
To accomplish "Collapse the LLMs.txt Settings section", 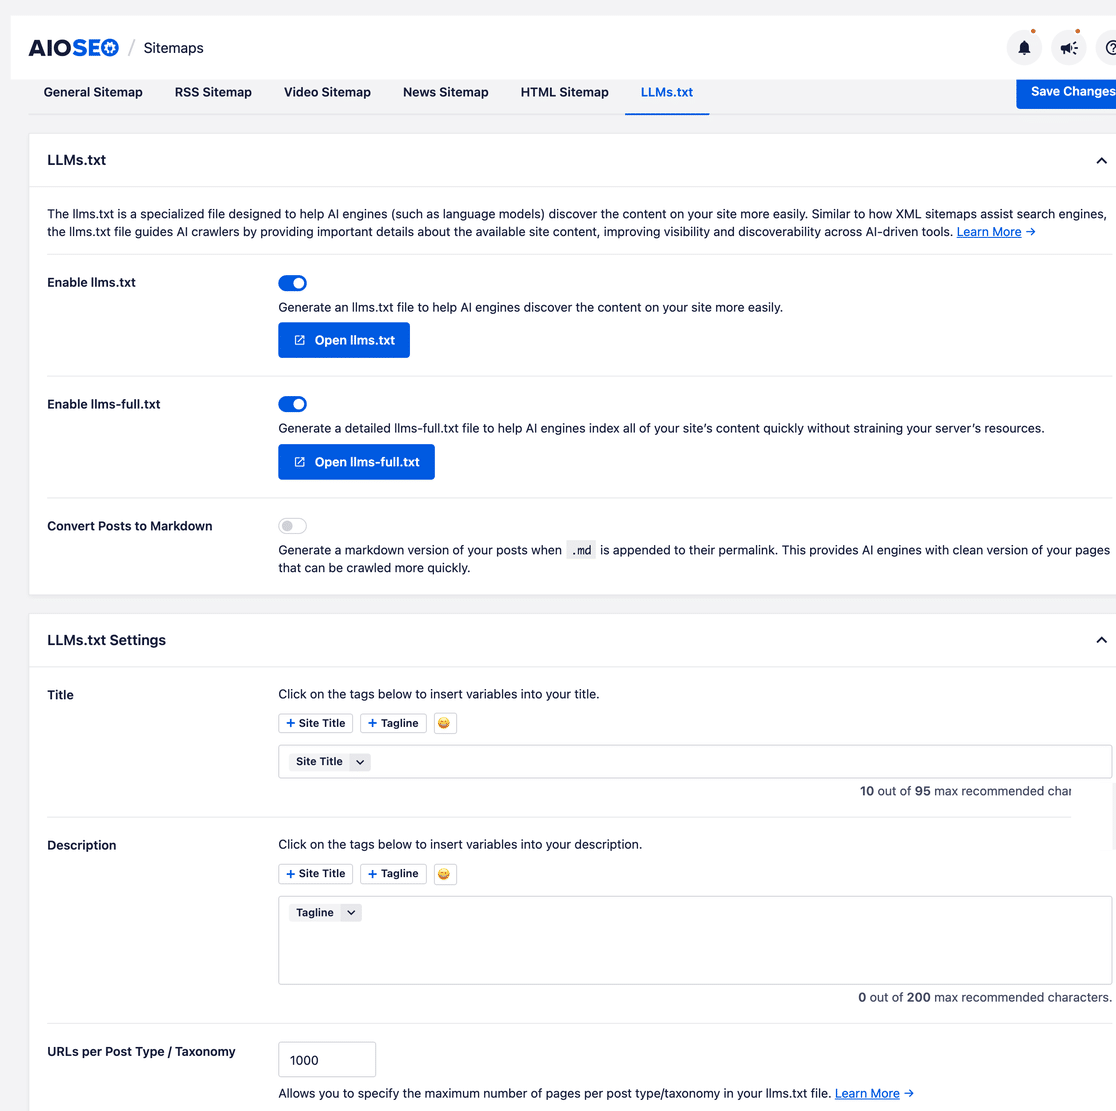I will pyautogui.click(x=1101, y=640).
